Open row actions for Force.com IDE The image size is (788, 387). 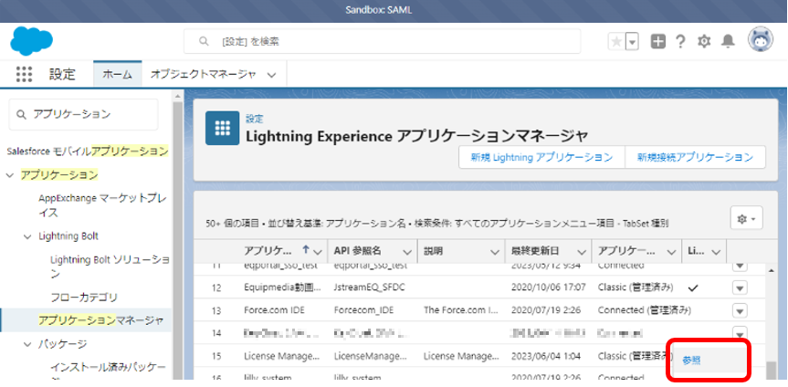[x=740, y=311]
